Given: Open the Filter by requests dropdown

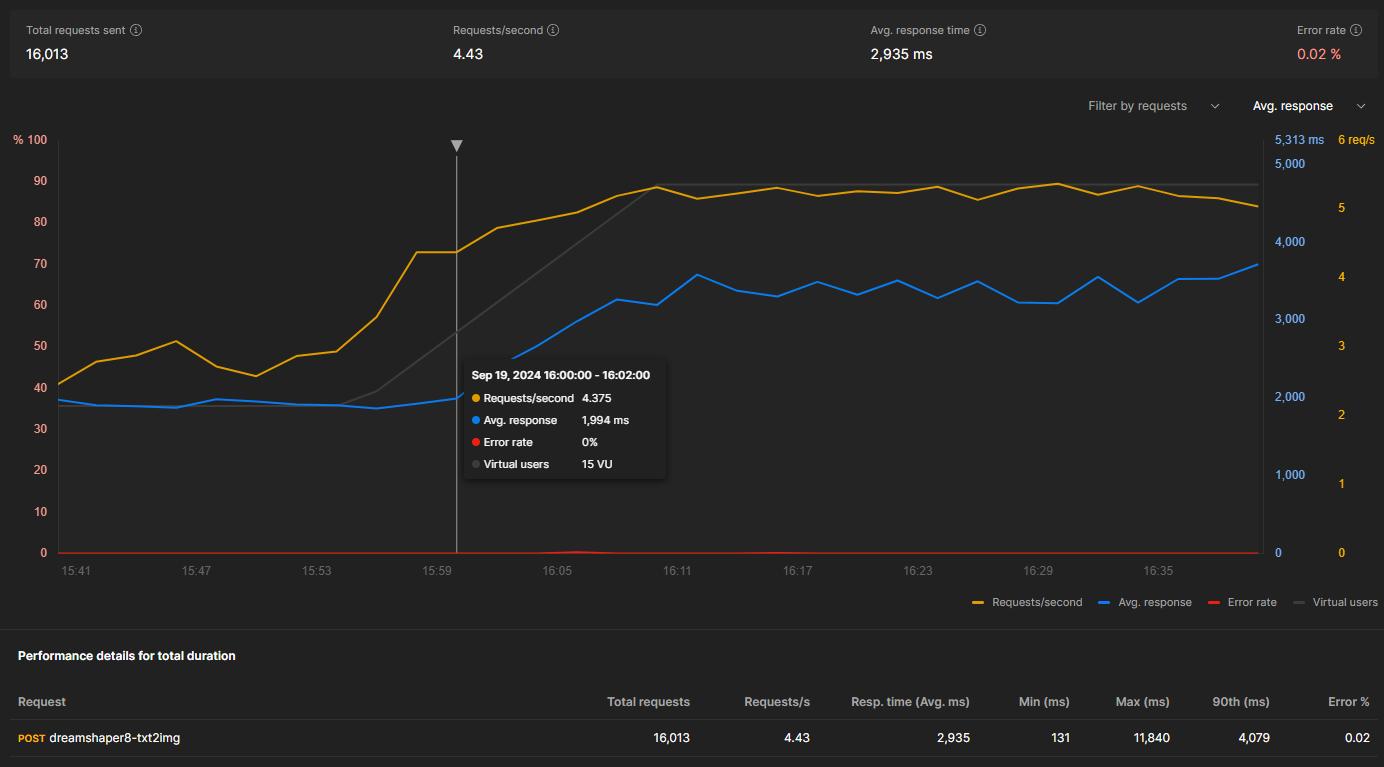Looking at the screenshot, I should tap(1154, 106).
